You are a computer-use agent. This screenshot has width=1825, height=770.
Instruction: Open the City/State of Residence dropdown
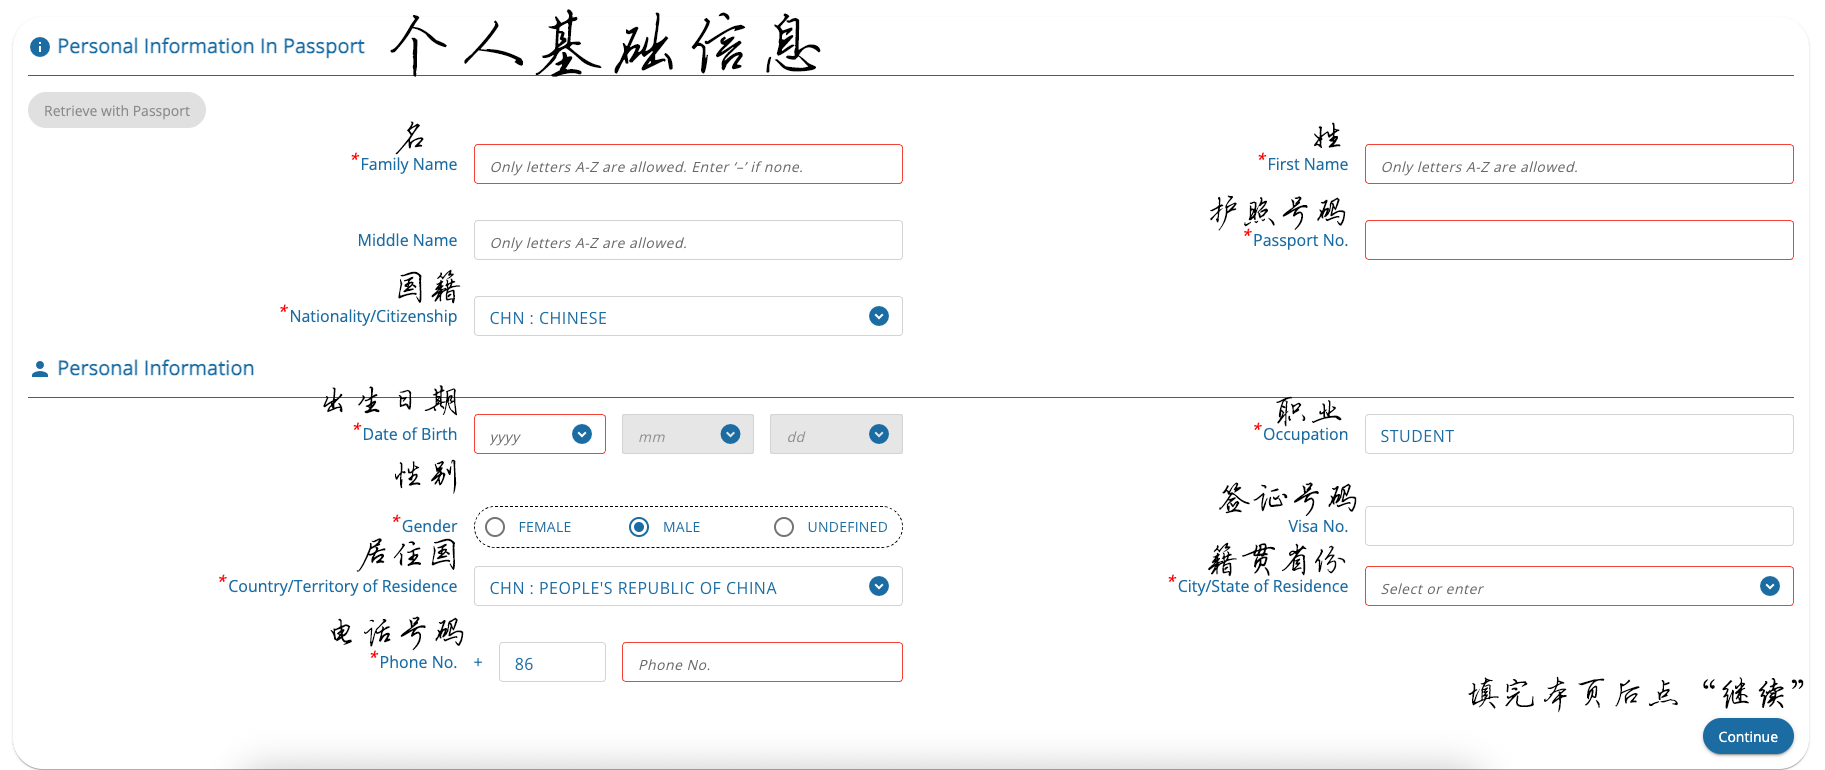[x=1578, y=587]
